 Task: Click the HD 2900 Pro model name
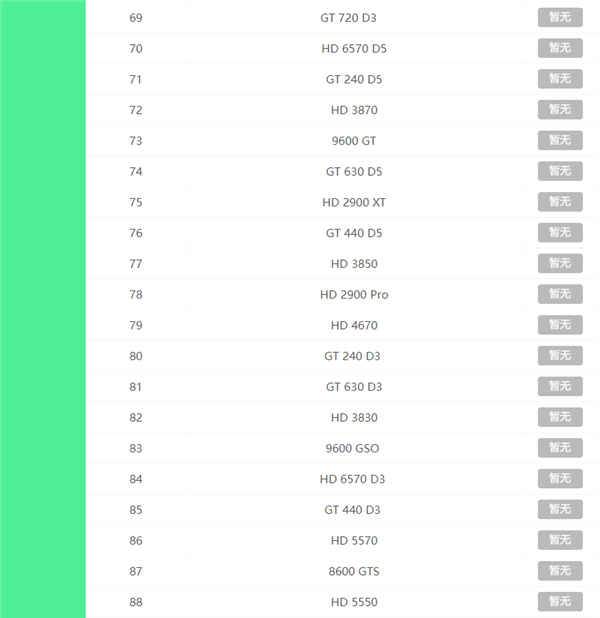click(354, 295)
